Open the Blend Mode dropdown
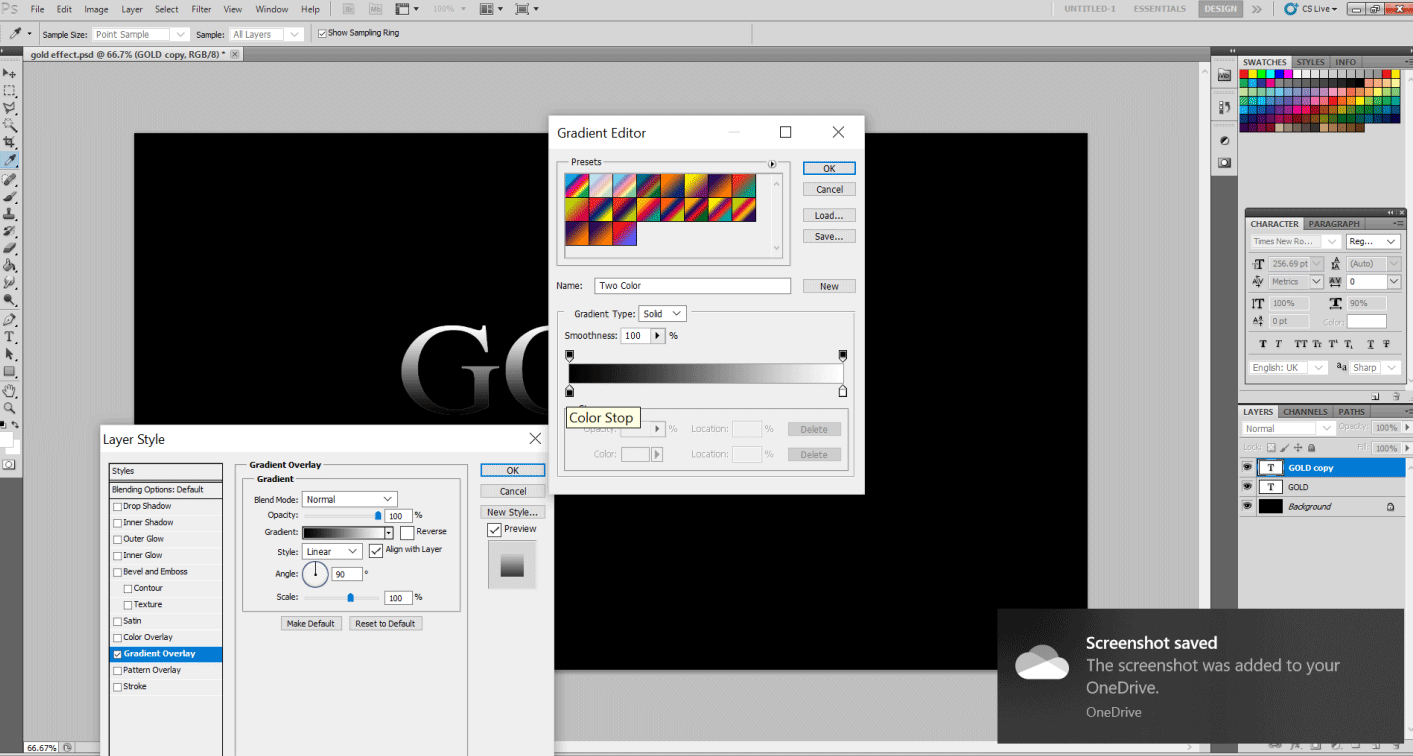The image size is (1413, 756). [x=350, y=498]
